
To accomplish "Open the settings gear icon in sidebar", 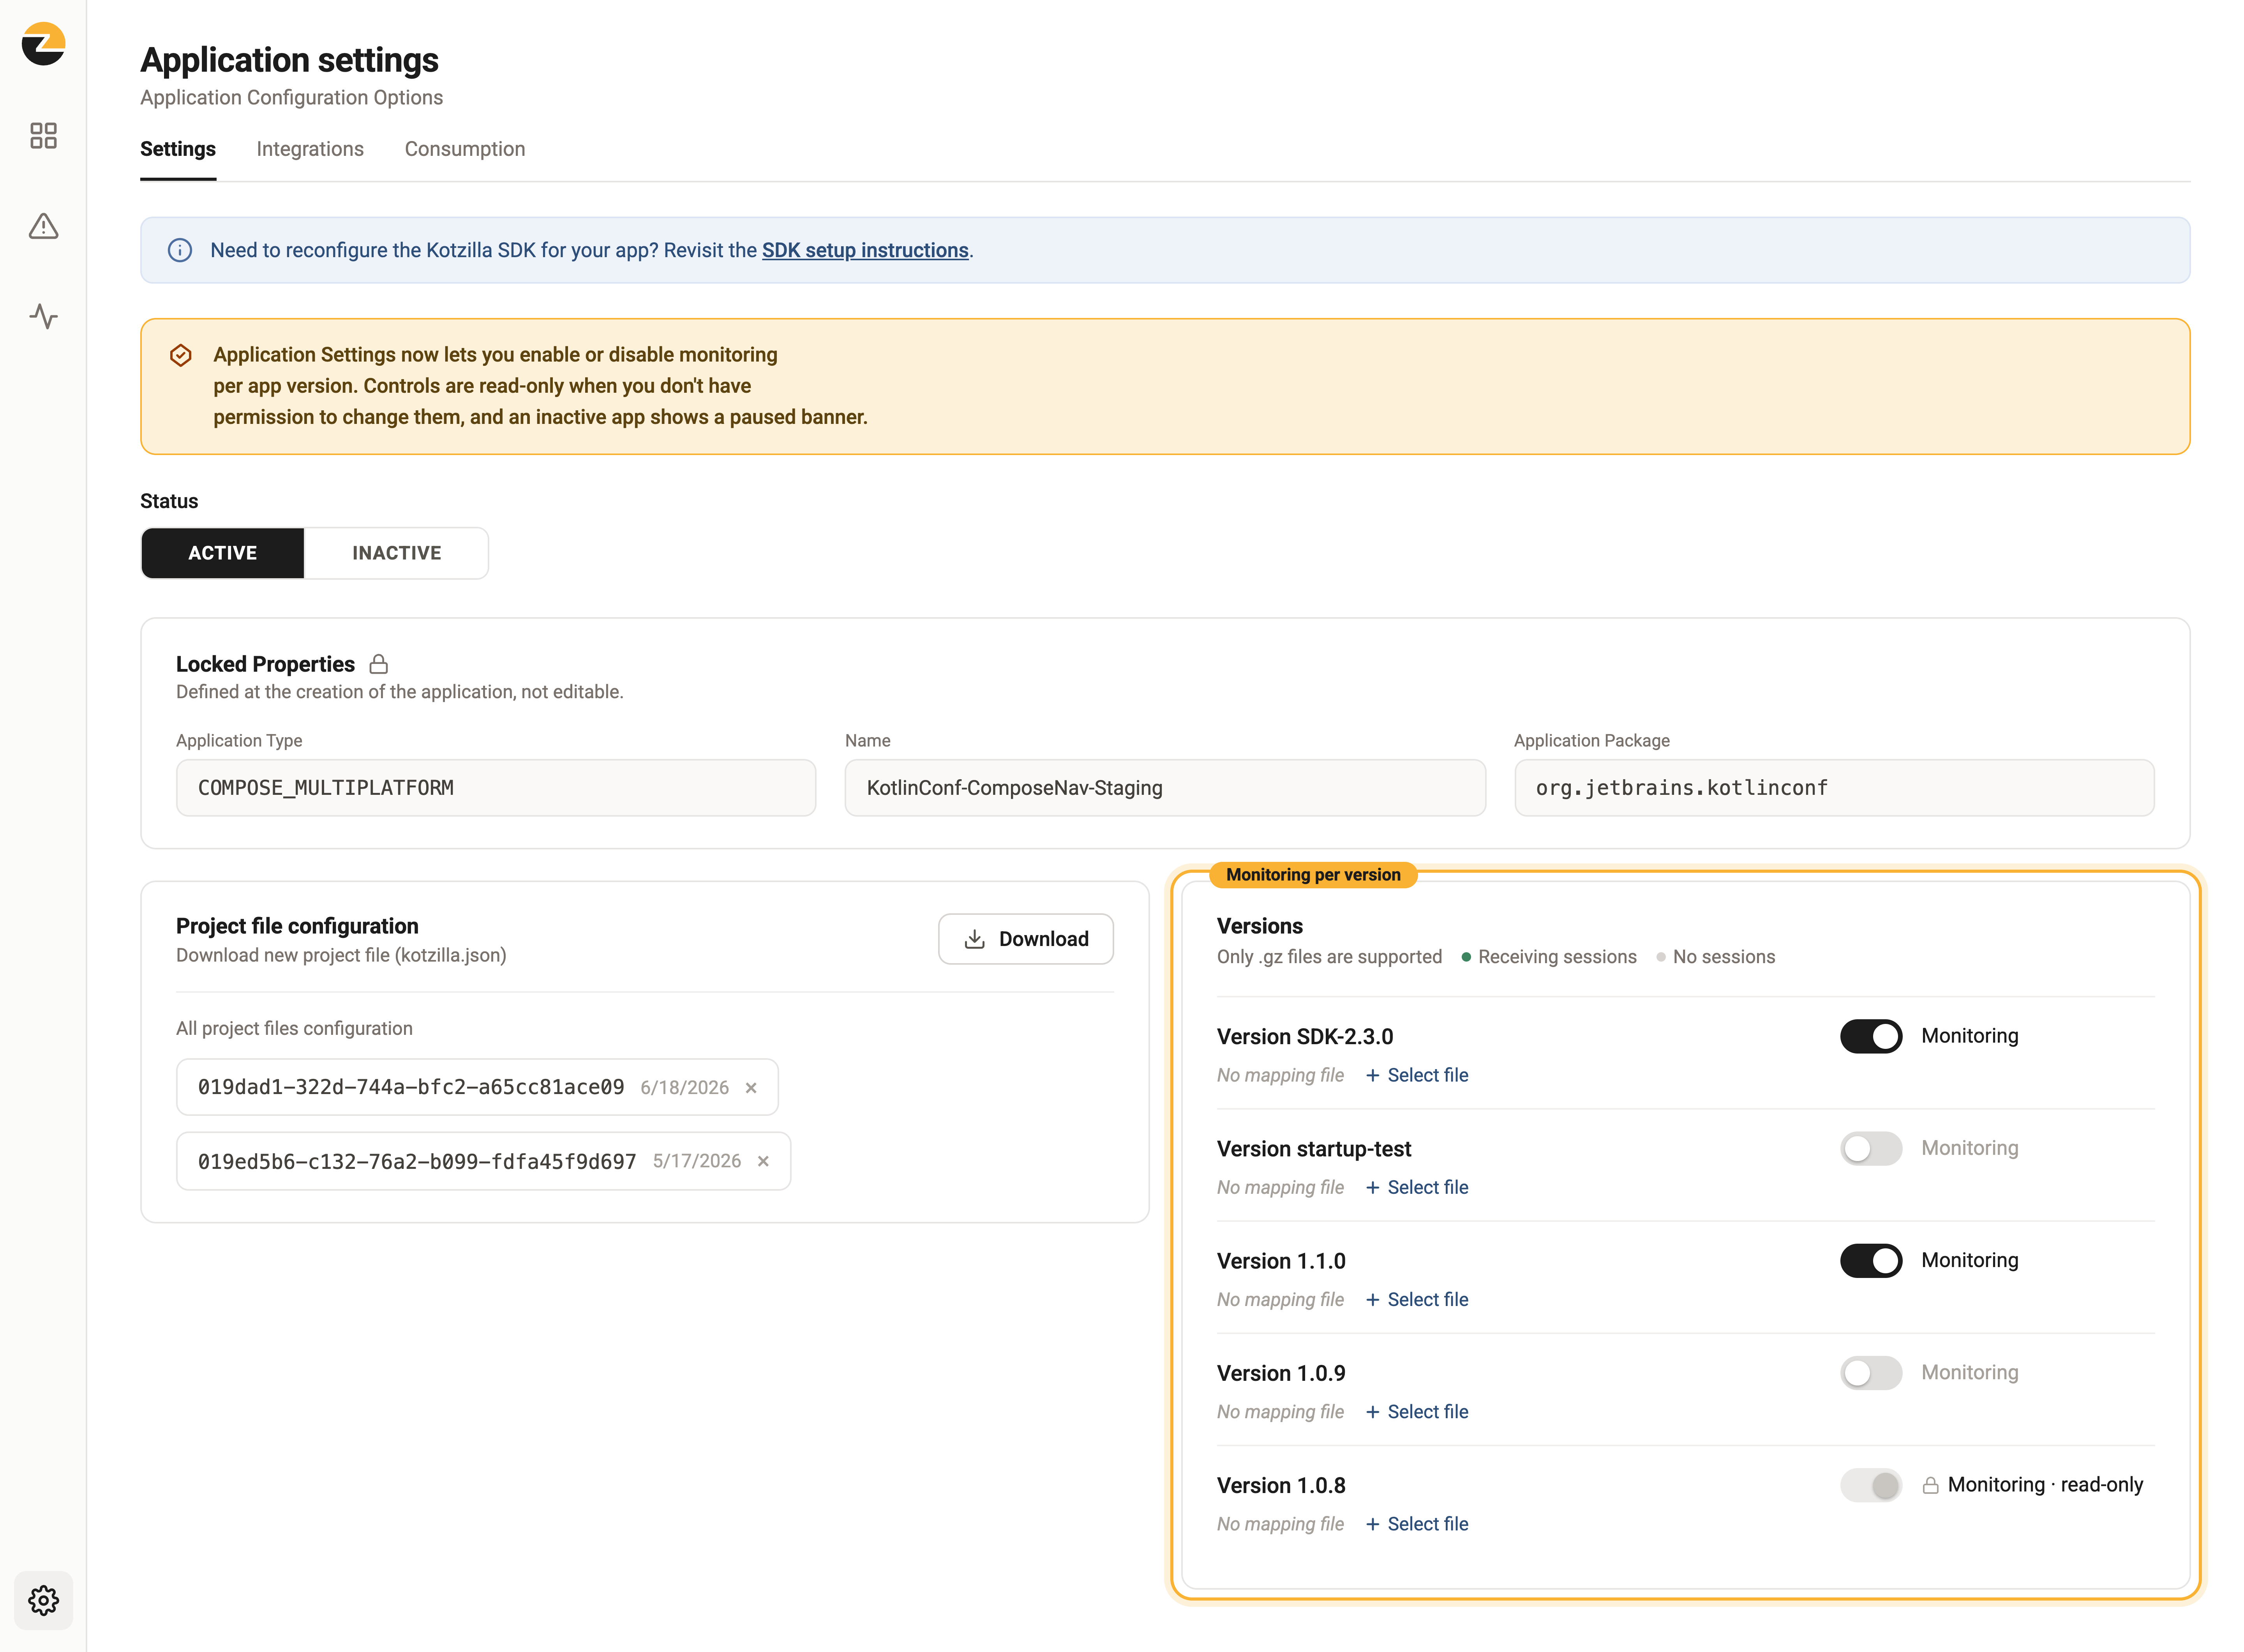I will coord(43,1600).
